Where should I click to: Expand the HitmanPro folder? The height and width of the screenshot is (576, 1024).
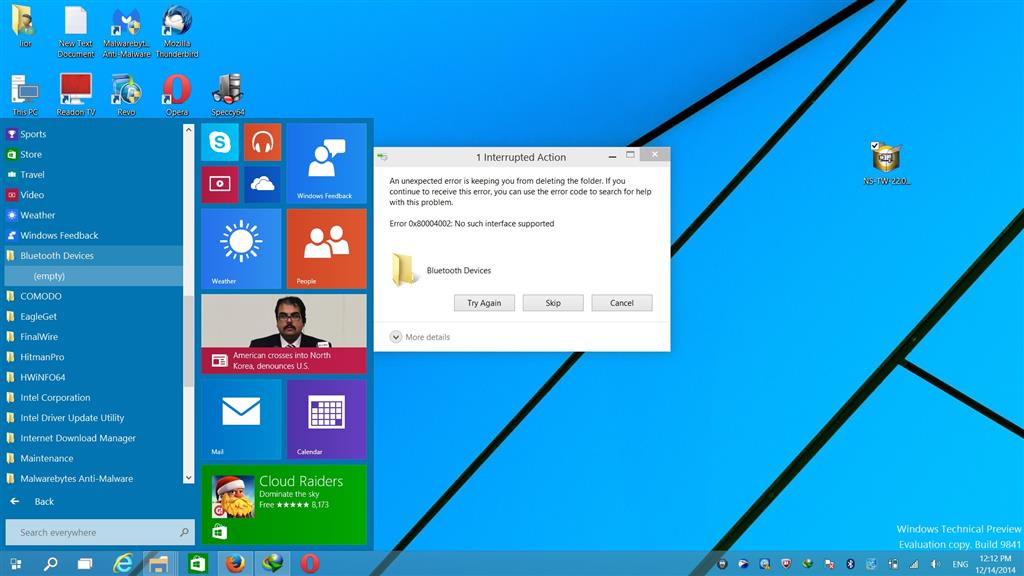(x=93, y=357)
